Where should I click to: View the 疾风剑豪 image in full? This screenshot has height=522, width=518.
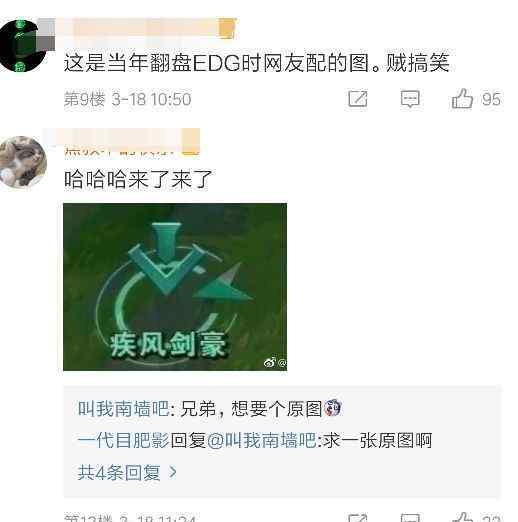(175, 287)
